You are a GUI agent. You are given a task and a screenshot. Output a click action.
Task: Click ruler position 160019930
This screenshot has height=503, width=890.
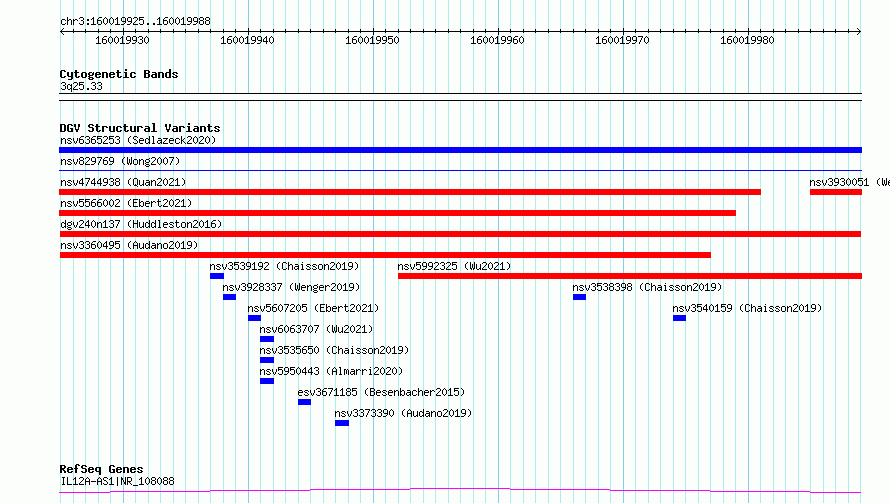point(122,40)
